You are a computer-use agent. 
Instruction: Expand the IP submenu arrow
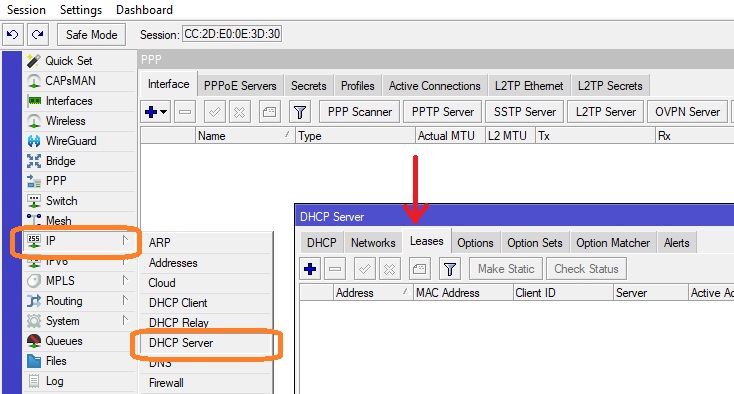[x=125, y=241]
